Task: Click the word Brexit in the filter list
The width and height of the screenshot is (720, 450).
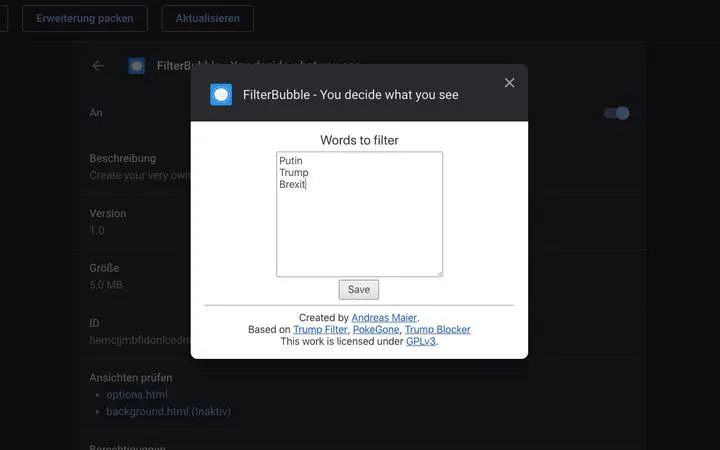Action: click(292, 184)
